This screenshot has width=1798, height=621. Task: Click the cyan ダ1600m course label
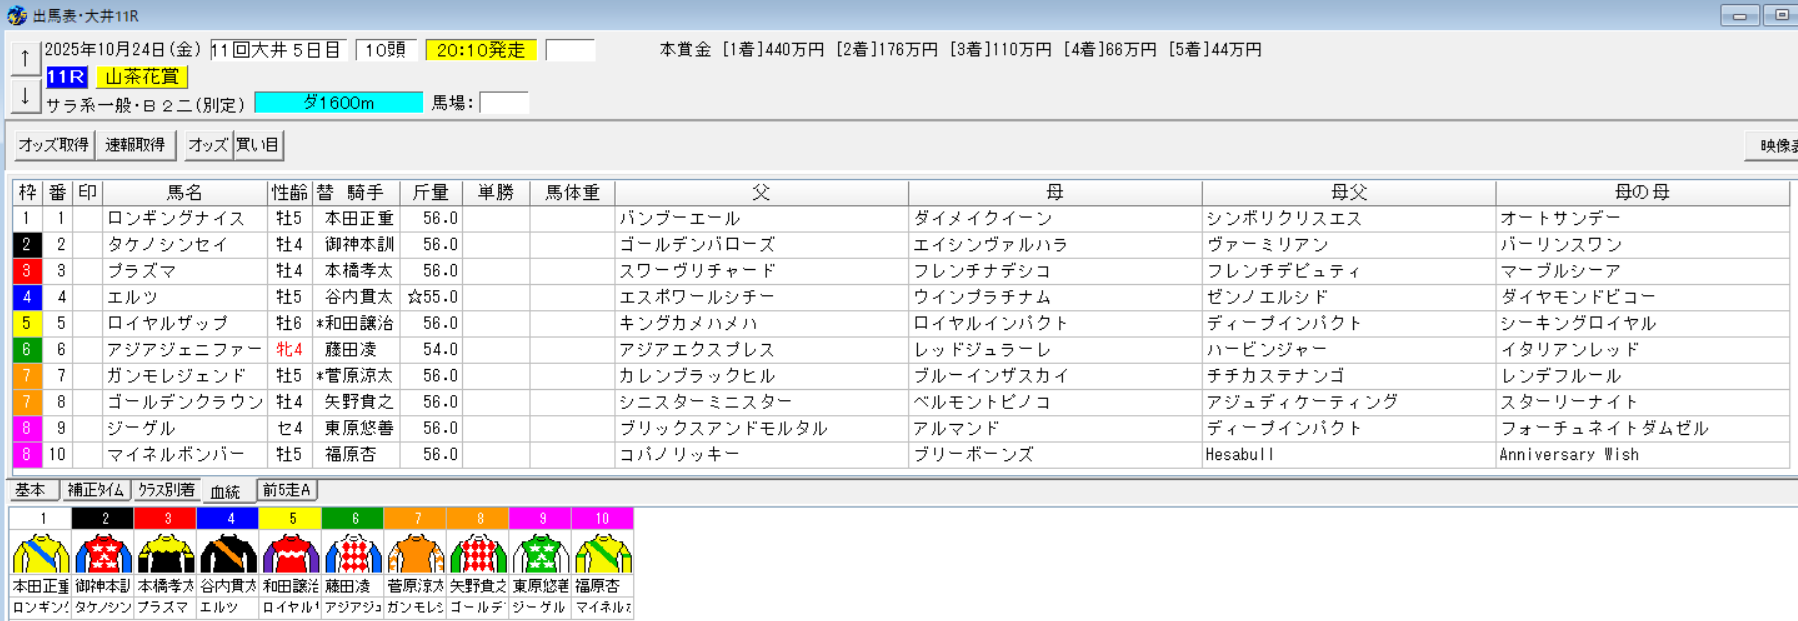pyautogui.click(x=339, y=103)
